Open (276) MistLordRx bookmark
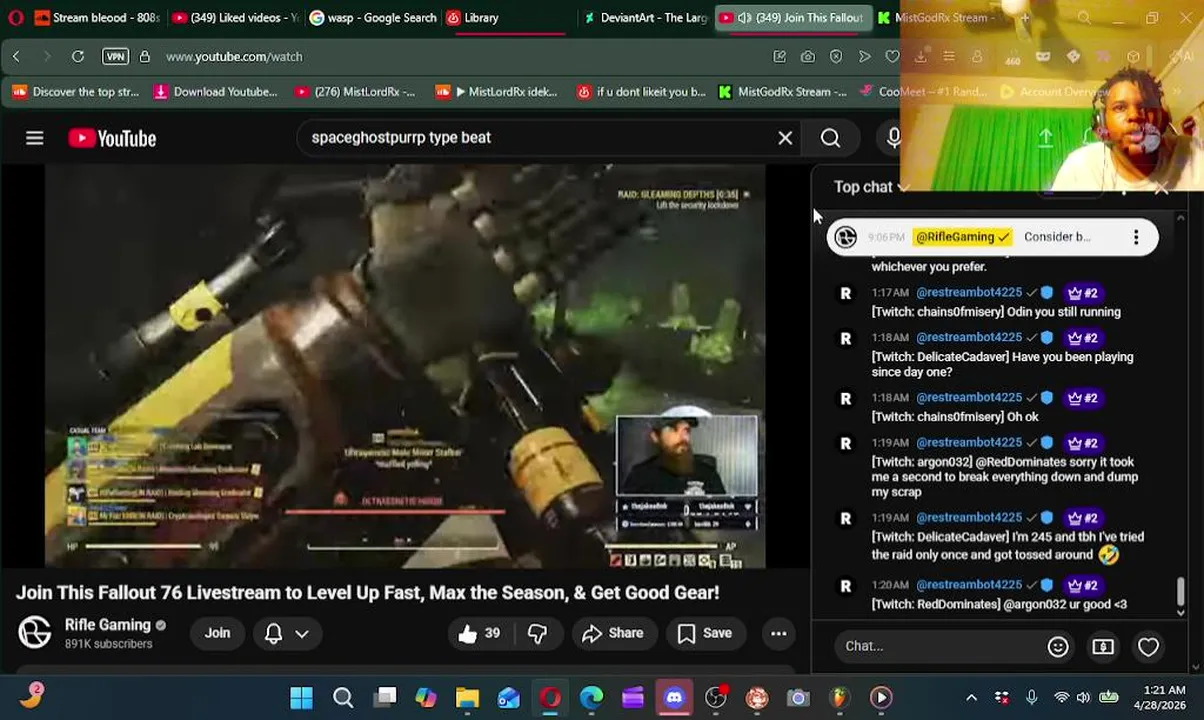This screenshot has width=1204, height=720. click(355, 92)
